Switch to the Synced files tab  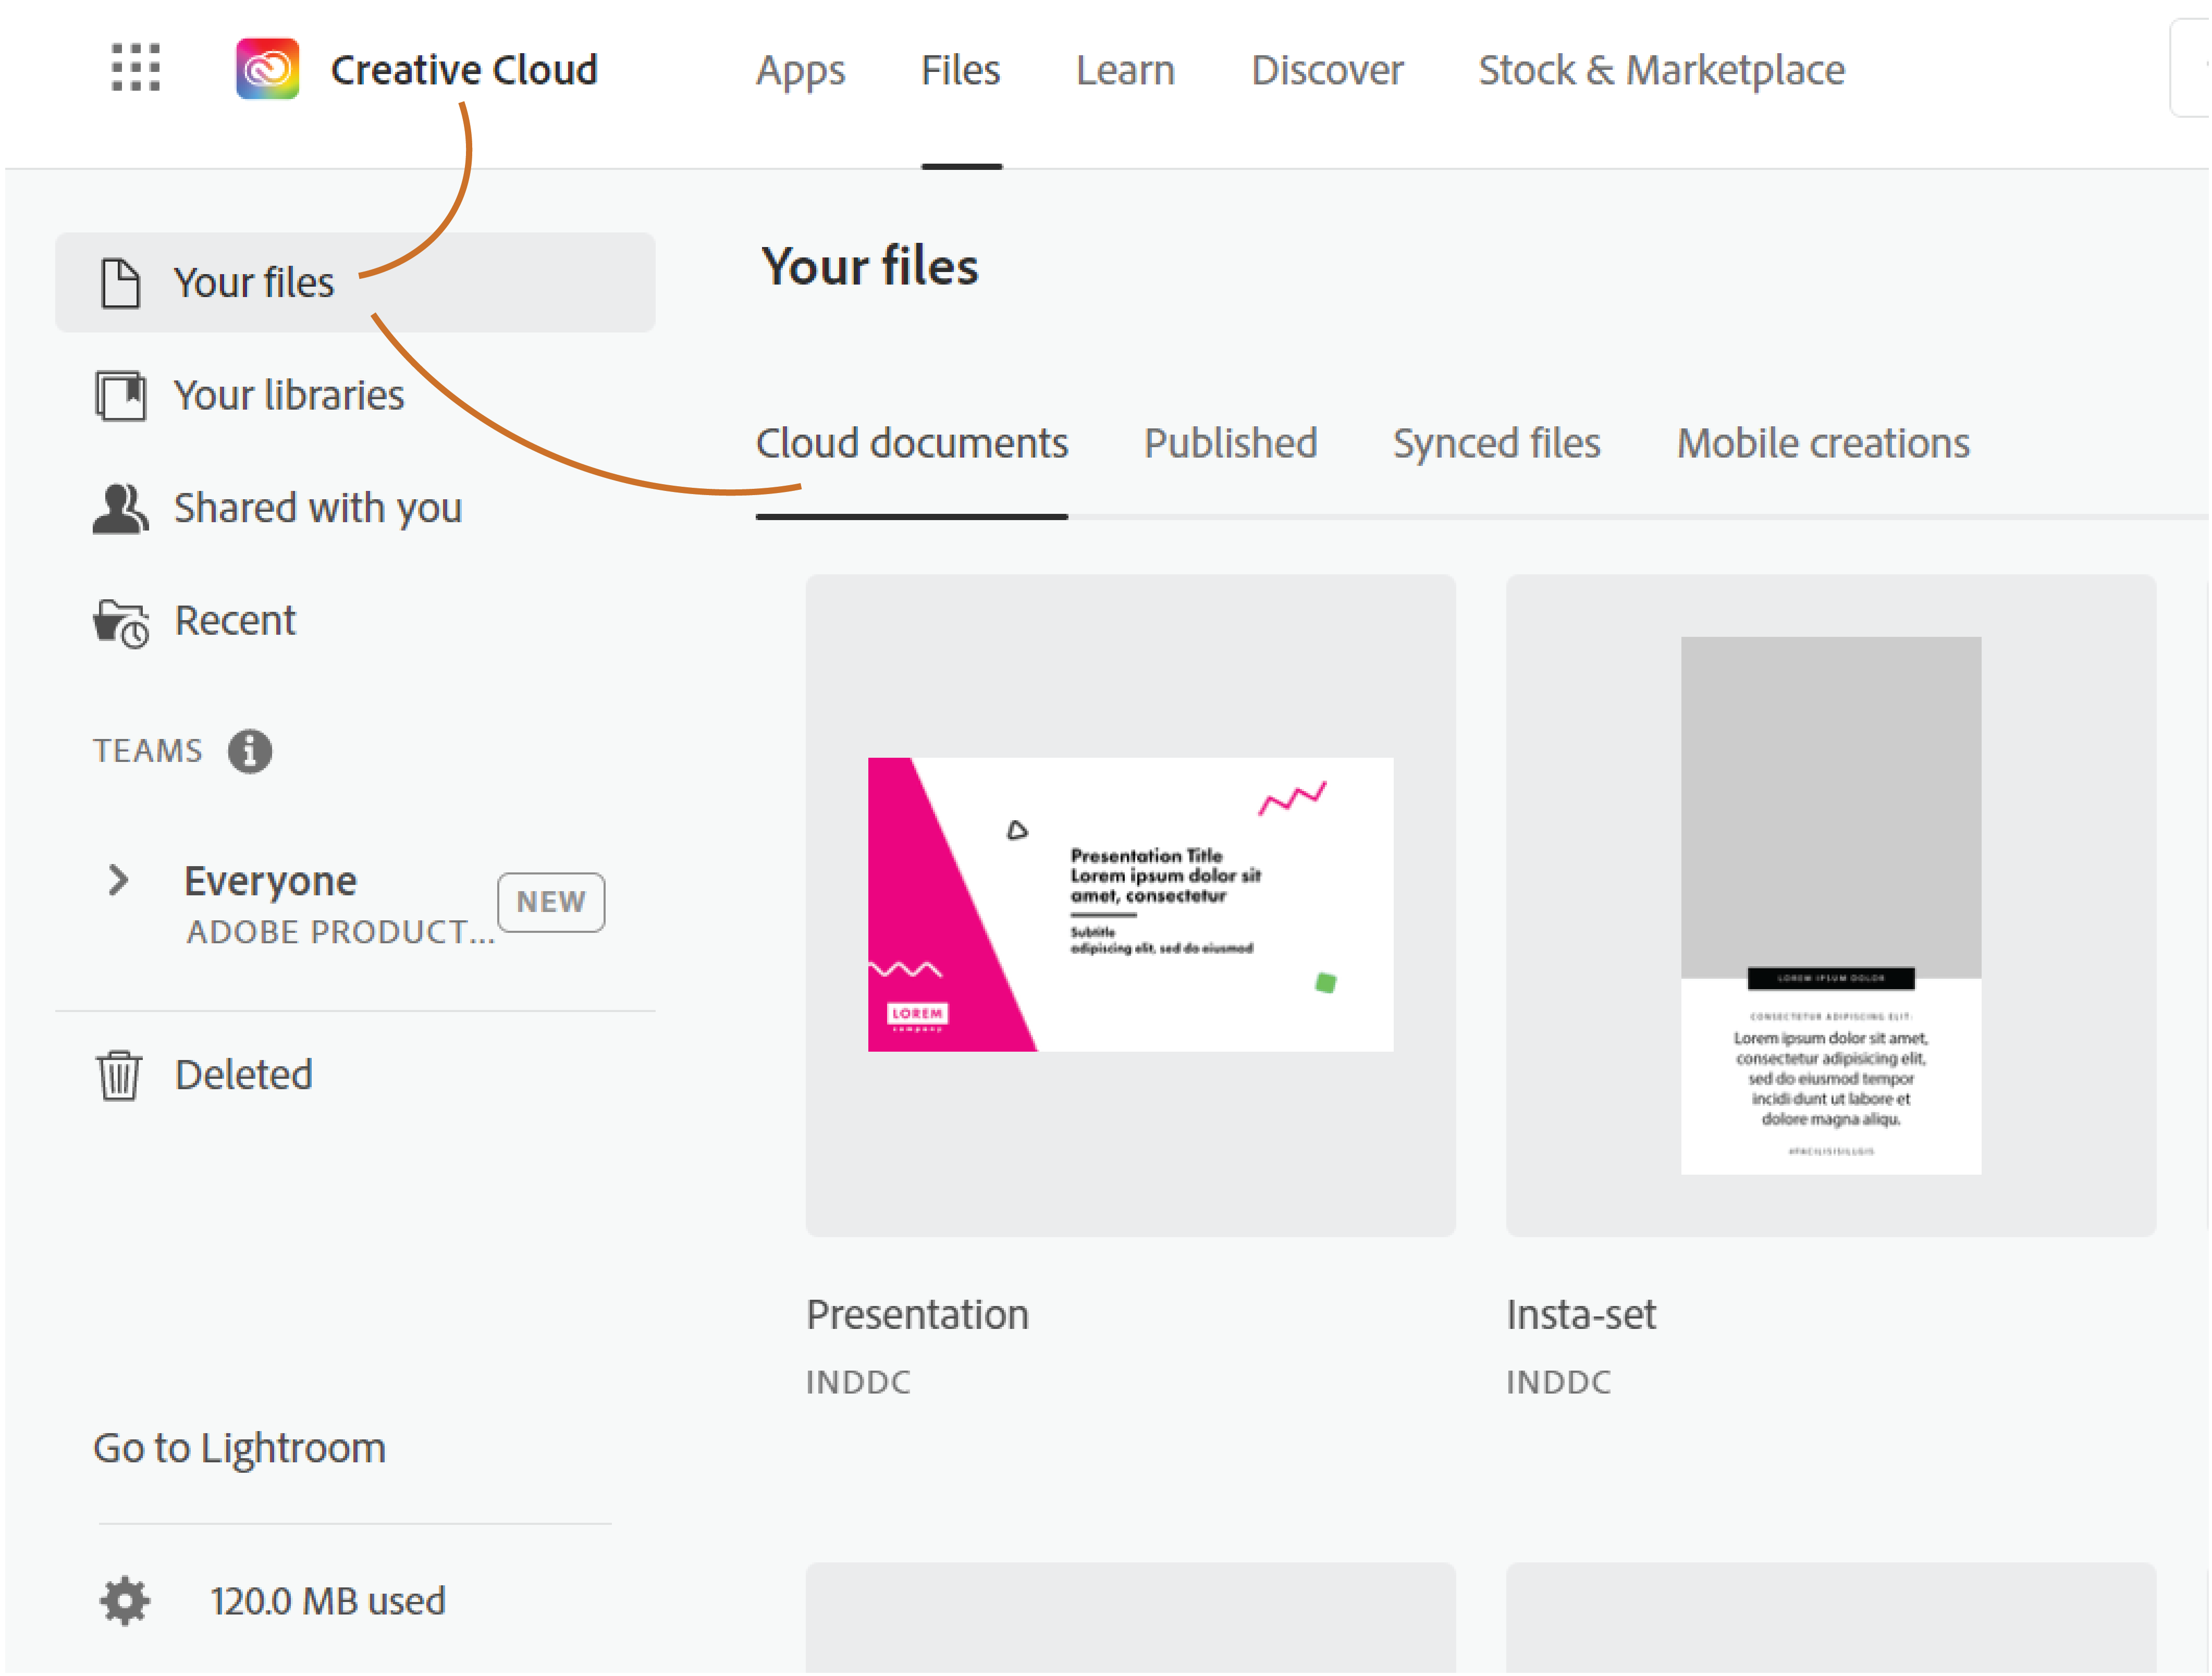pos(1497,444)
